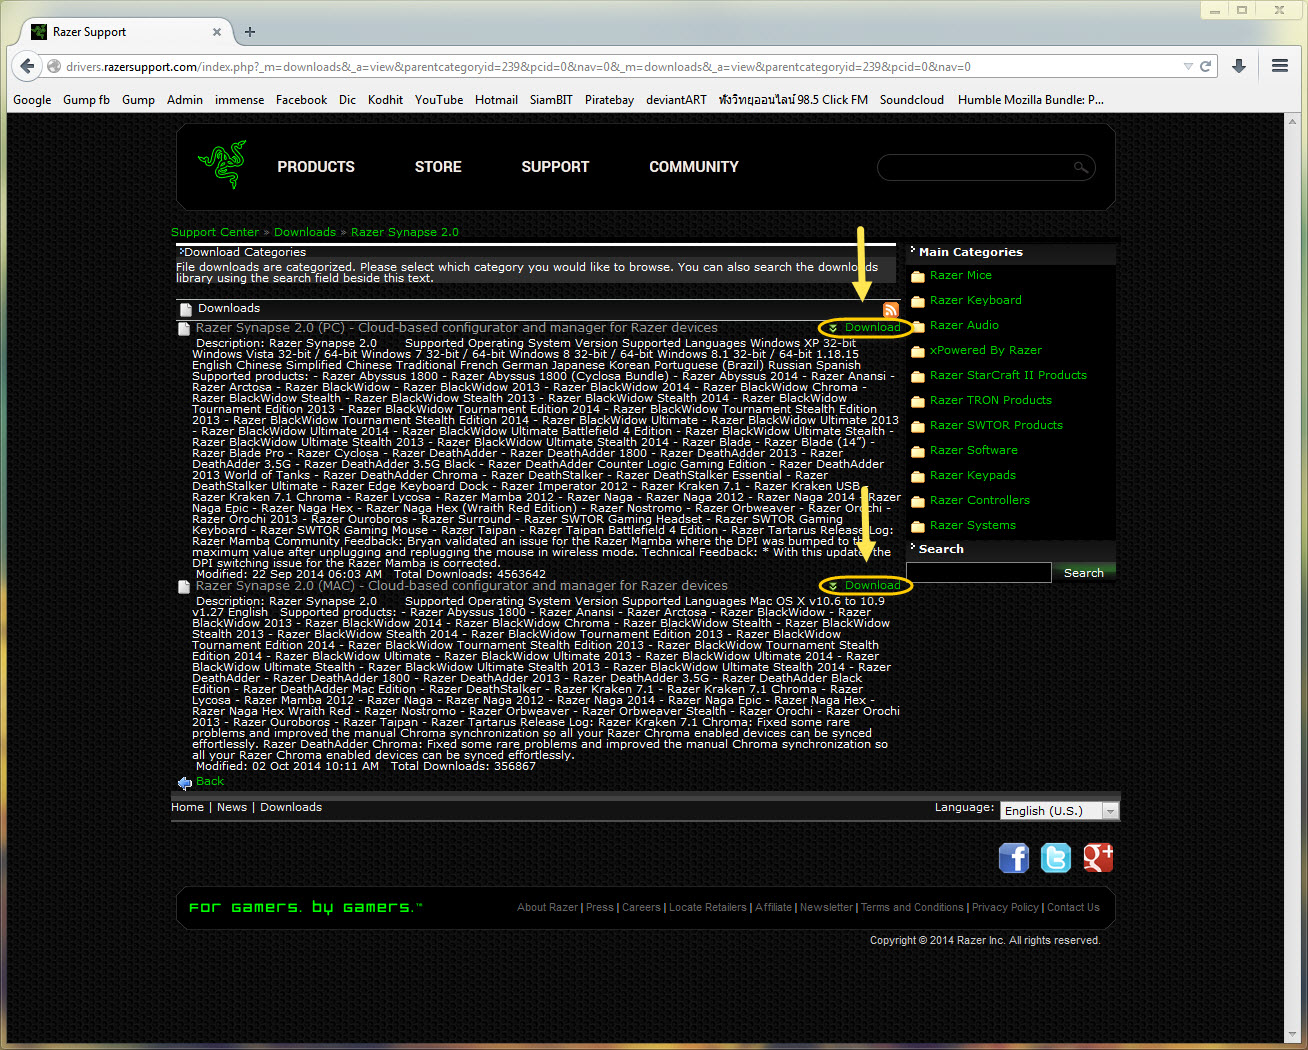Click the RSS feed icon in Downloads
The height and width of the screenshot is (1050, 1308).
tap(890, 309)
